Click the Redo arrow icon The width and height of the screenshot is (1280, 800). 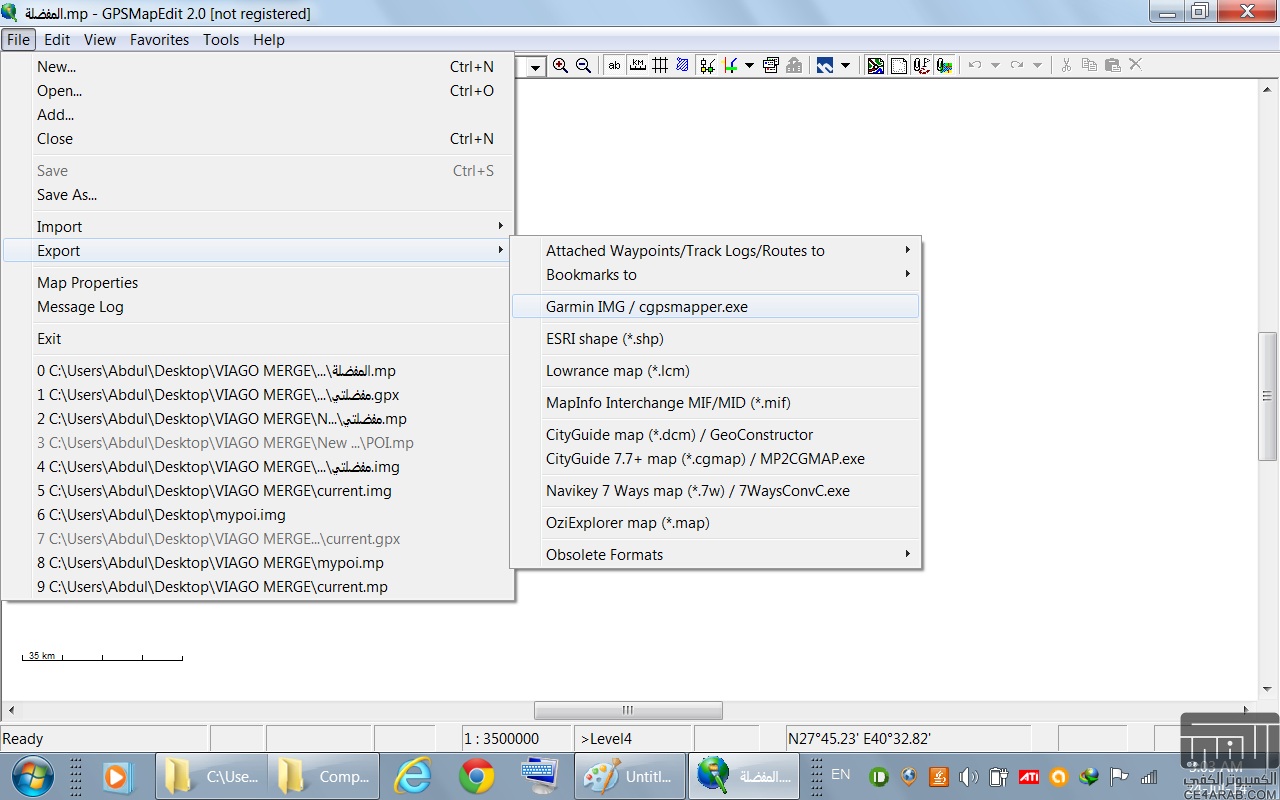(1017, 66)
